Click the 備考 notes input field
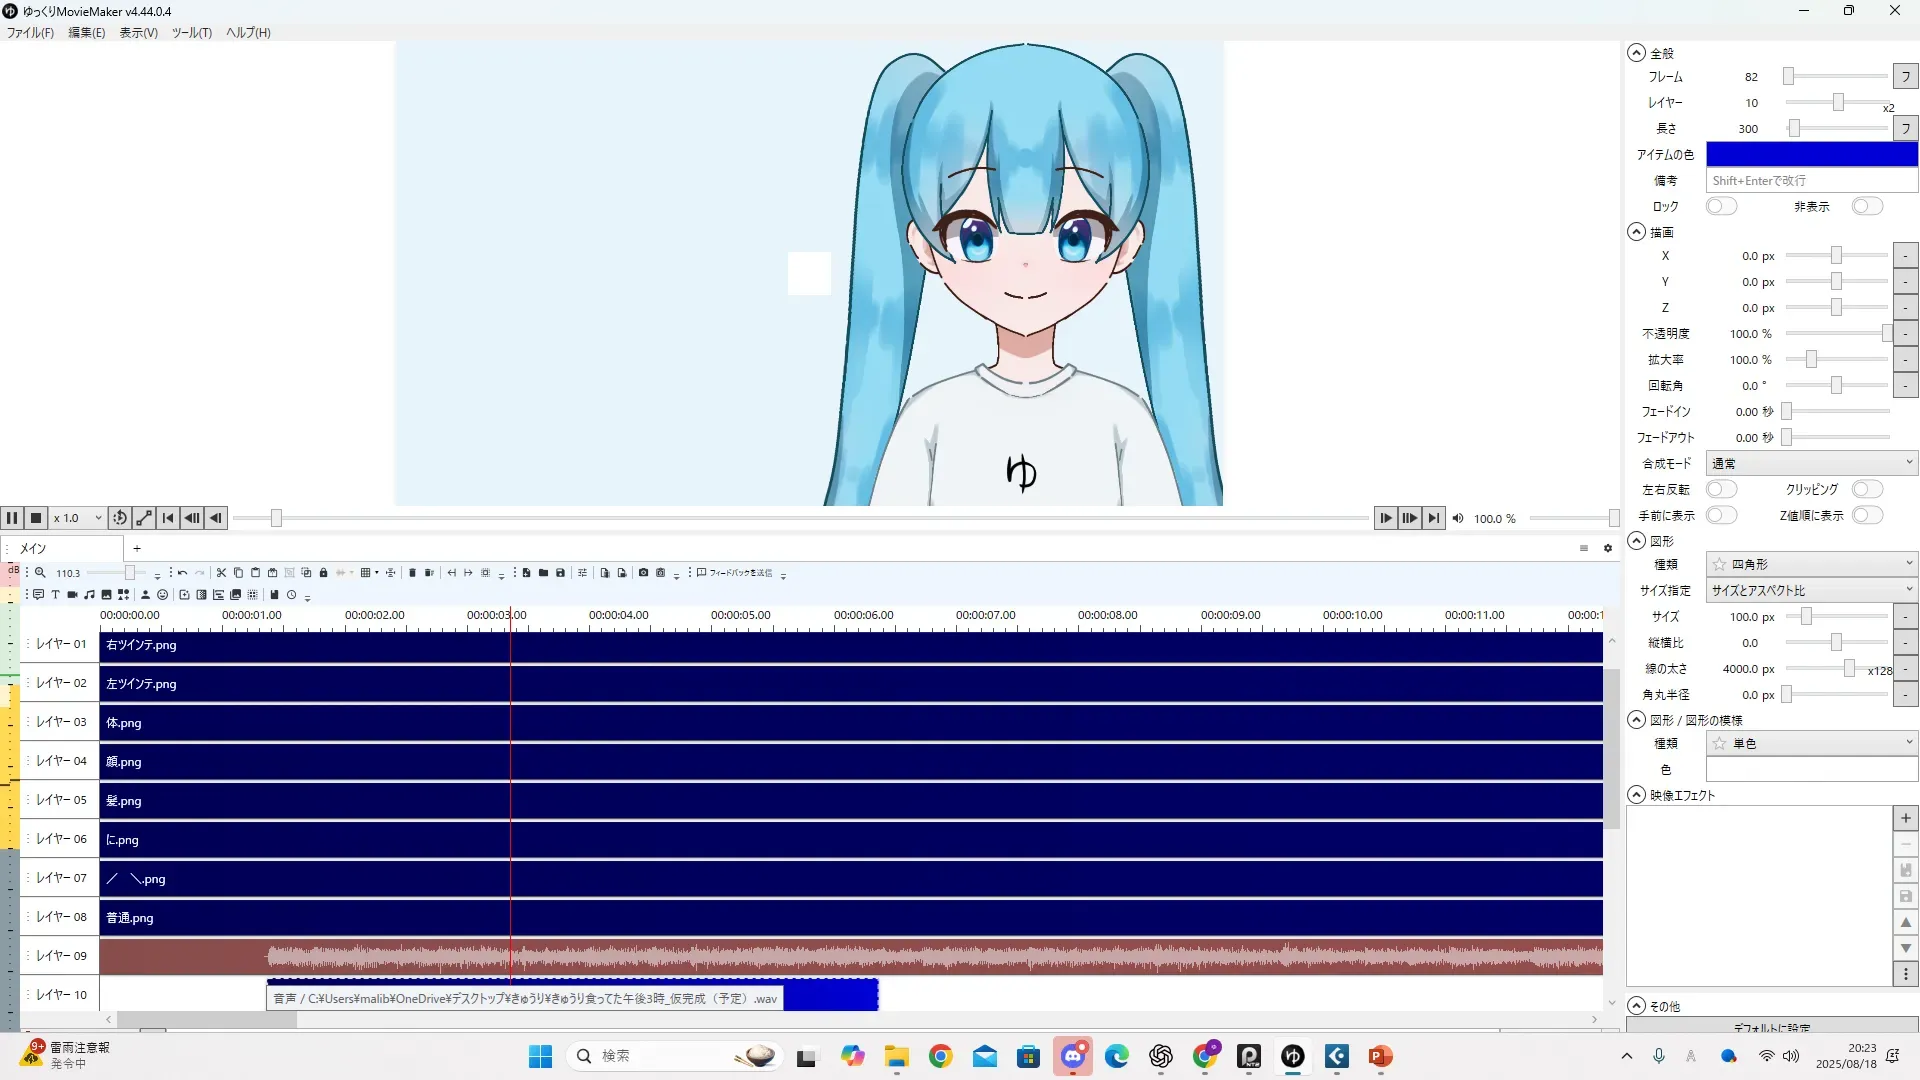1920x1080 pixels. tap(1811, 180)
